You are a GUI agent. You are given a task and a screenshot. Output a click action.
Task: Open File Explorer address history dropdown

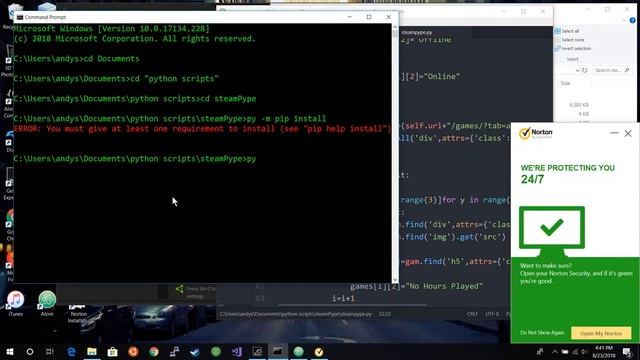pos(577,70)
